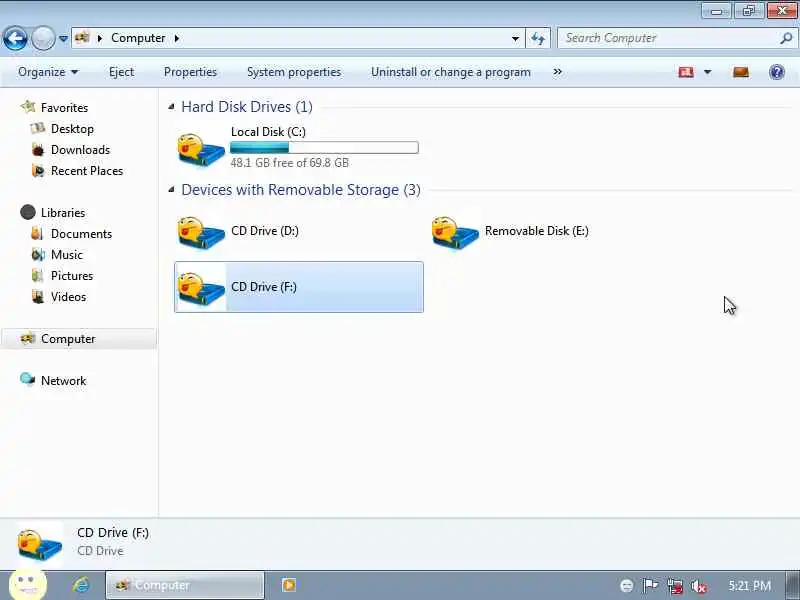Image resolution: width=800 pixels, height=600 pixels.
Task: Open the recent pages dropdown arrow
Action: (63, 38)
